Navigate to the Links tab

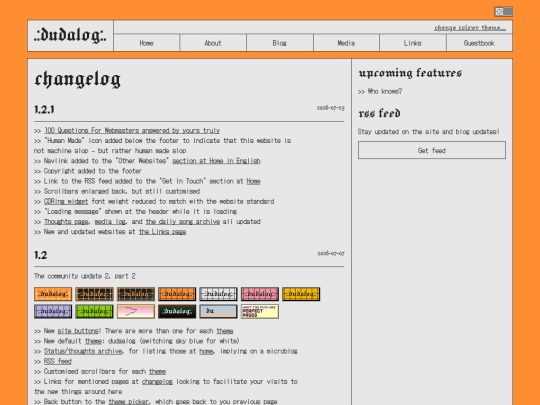coord(413,43)
